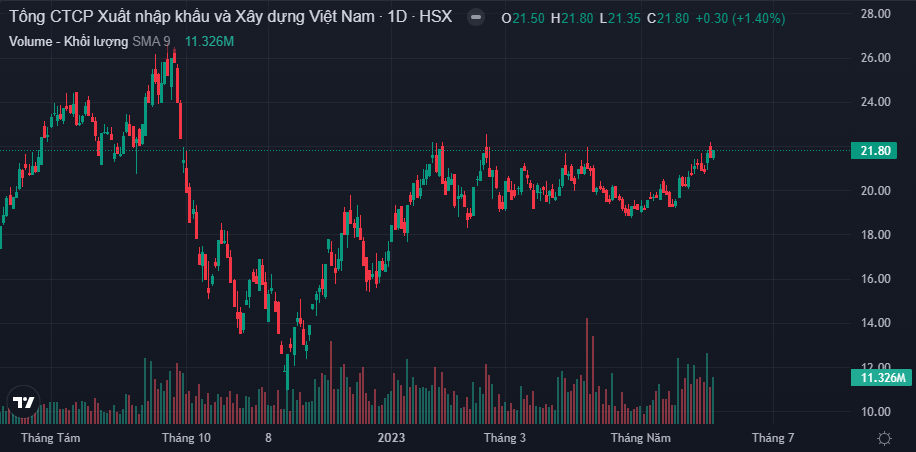Click the 18.00 price axis label
Screen dimensions: 916x452
point(876,235)
